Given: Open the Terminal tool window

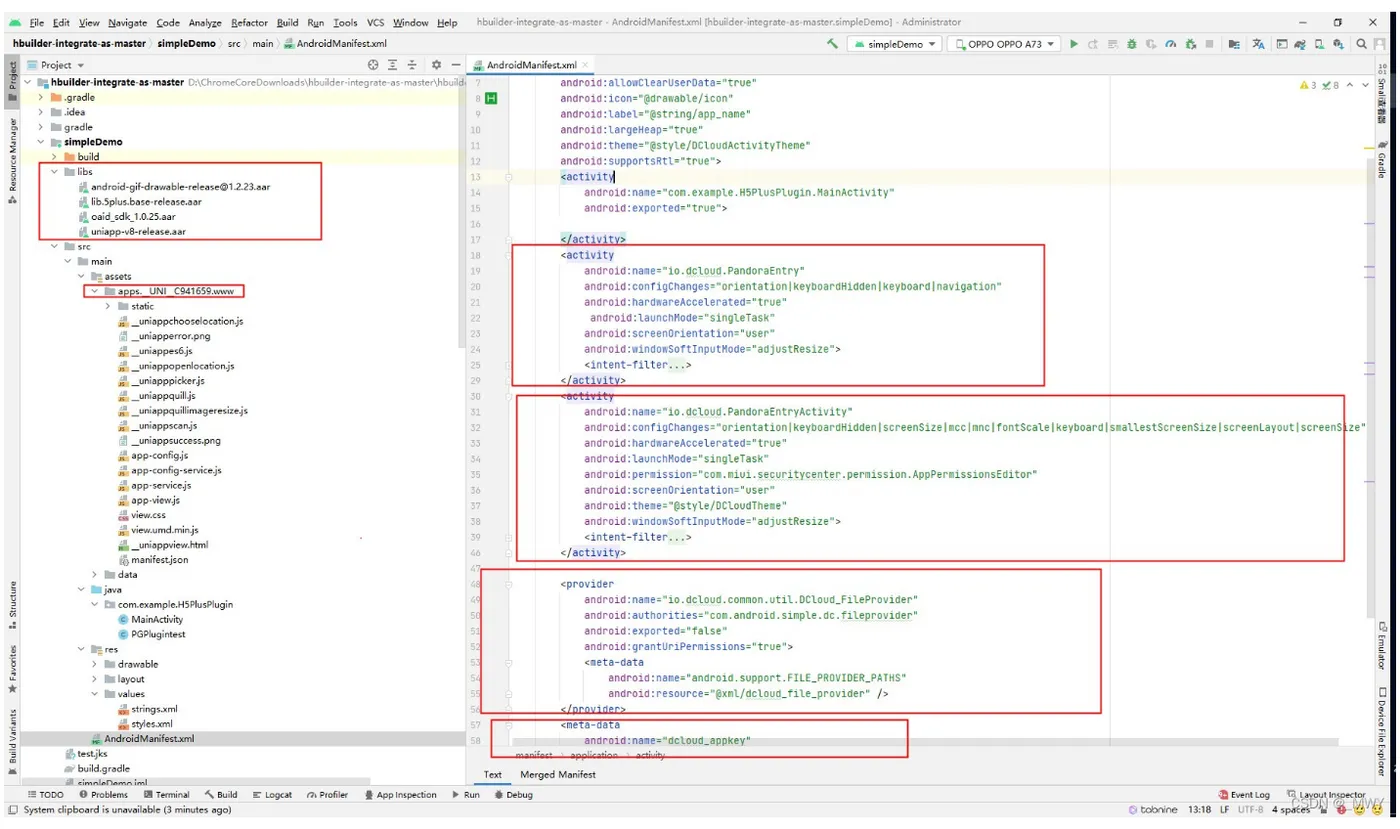Looking at the screenshot, I should 165,795.
